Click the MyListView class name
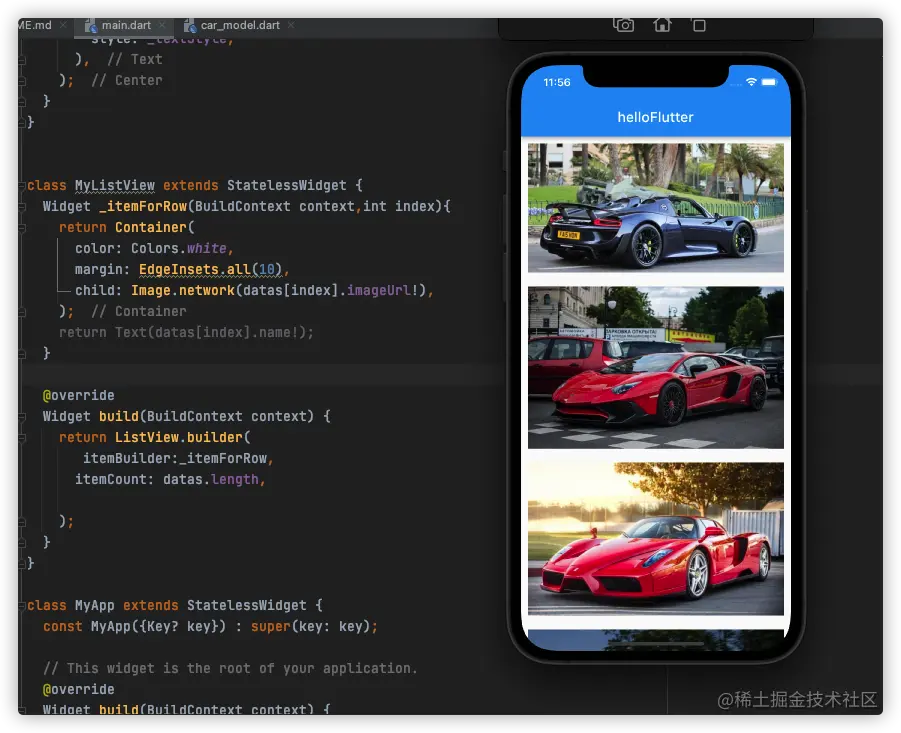 coord(114,186)
